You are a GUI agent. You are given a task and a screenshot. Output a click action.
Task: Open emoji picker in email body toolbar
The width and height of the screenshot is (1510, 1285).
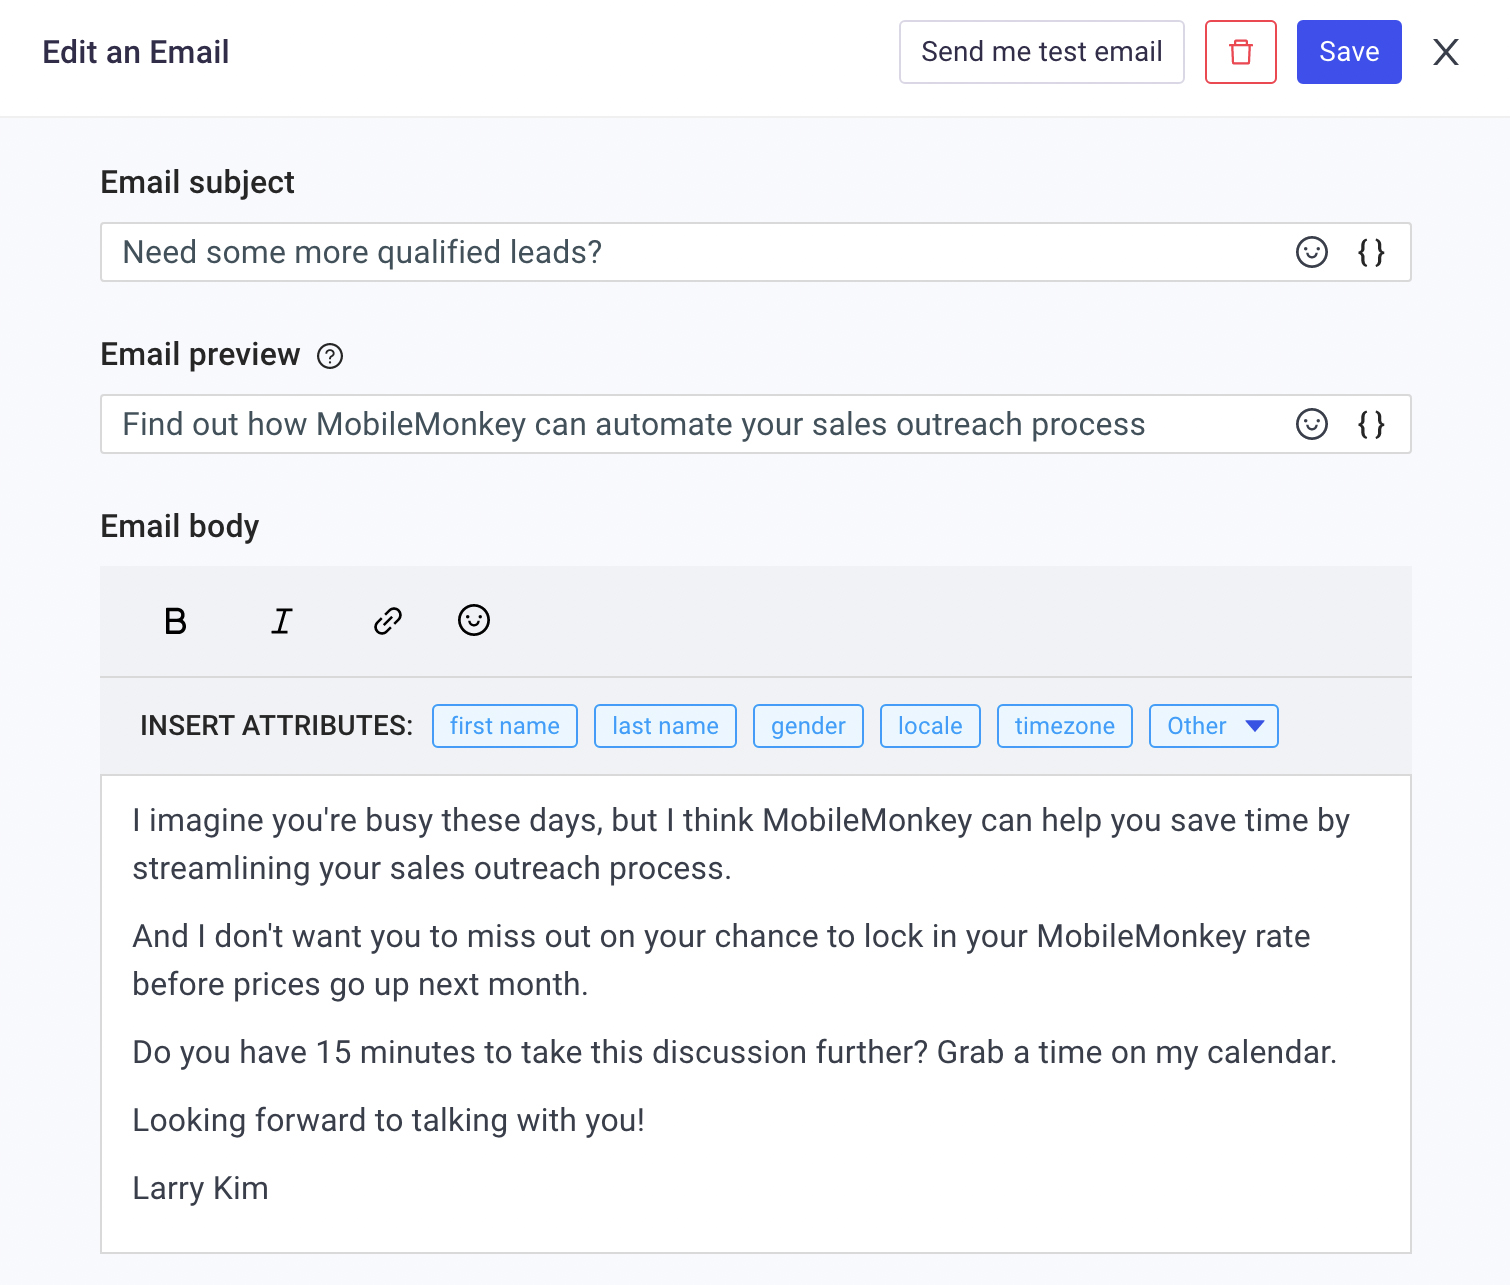click(474, 620)
